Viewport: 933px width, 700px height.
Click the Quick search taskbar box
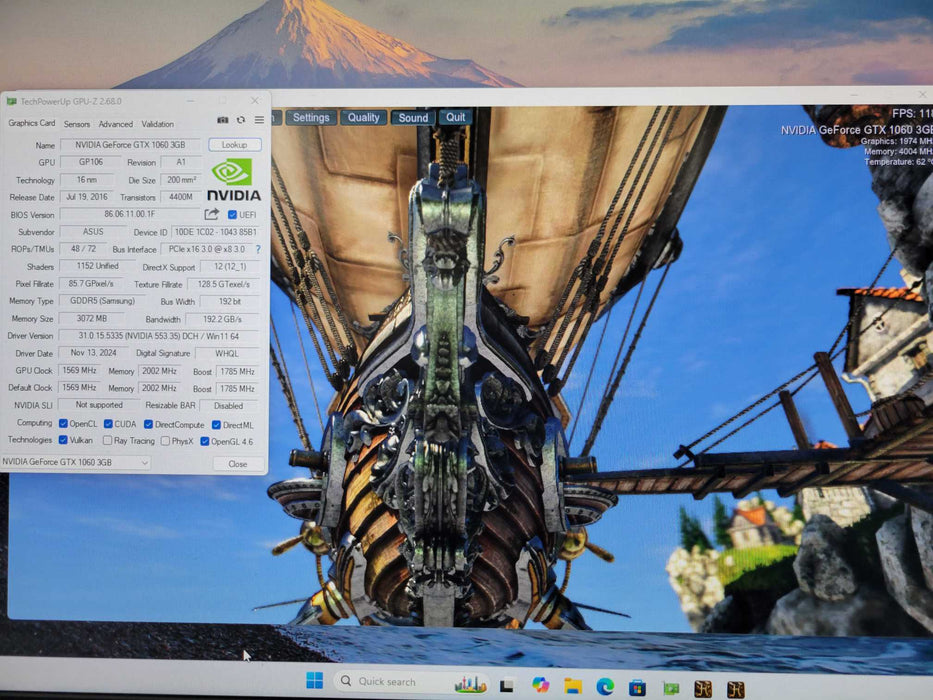click(x=411, y=682)
